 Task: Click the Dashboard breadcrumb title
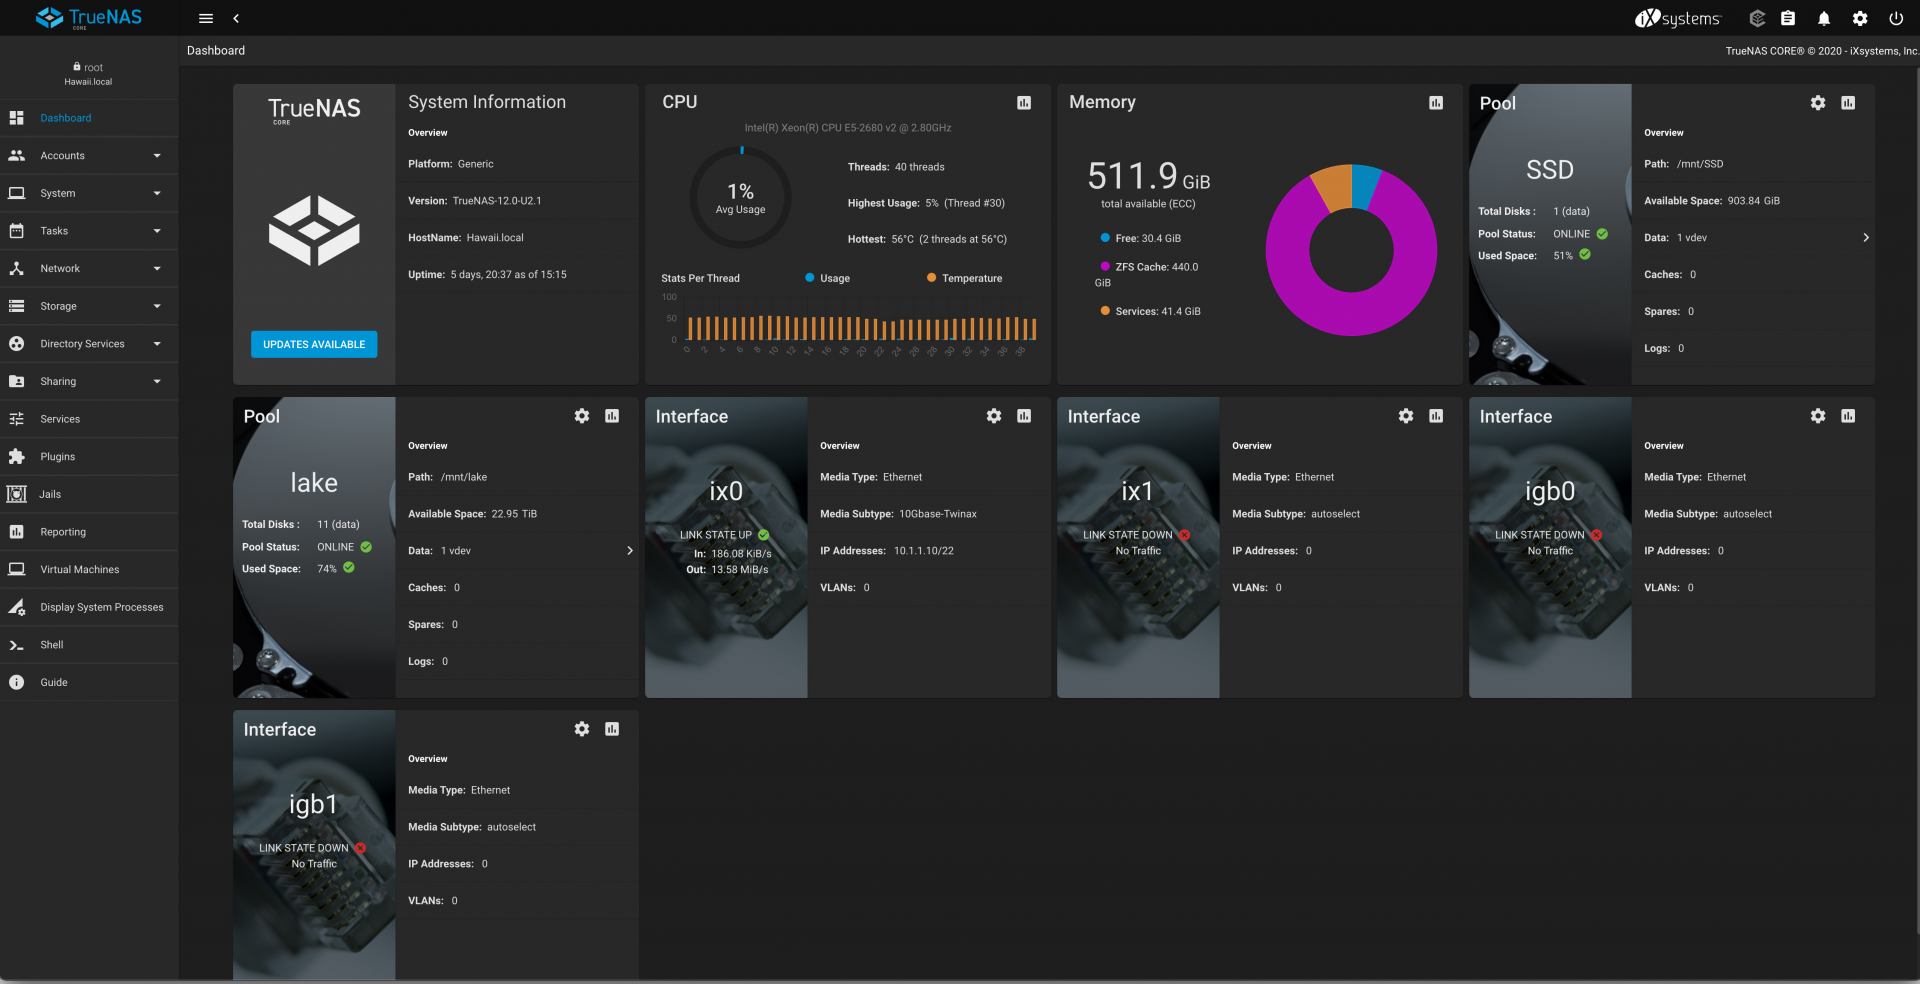point(216,51)
